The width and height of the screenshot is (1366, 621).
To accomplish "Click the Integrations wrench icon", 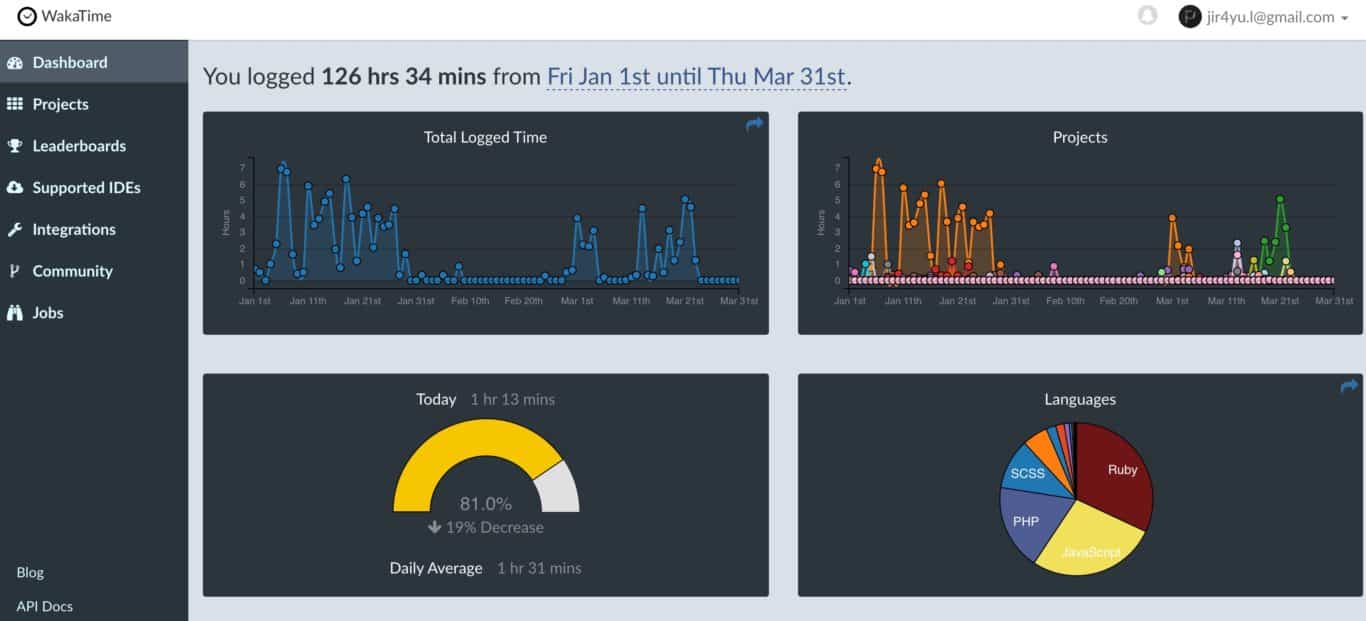I will [15, 229].
